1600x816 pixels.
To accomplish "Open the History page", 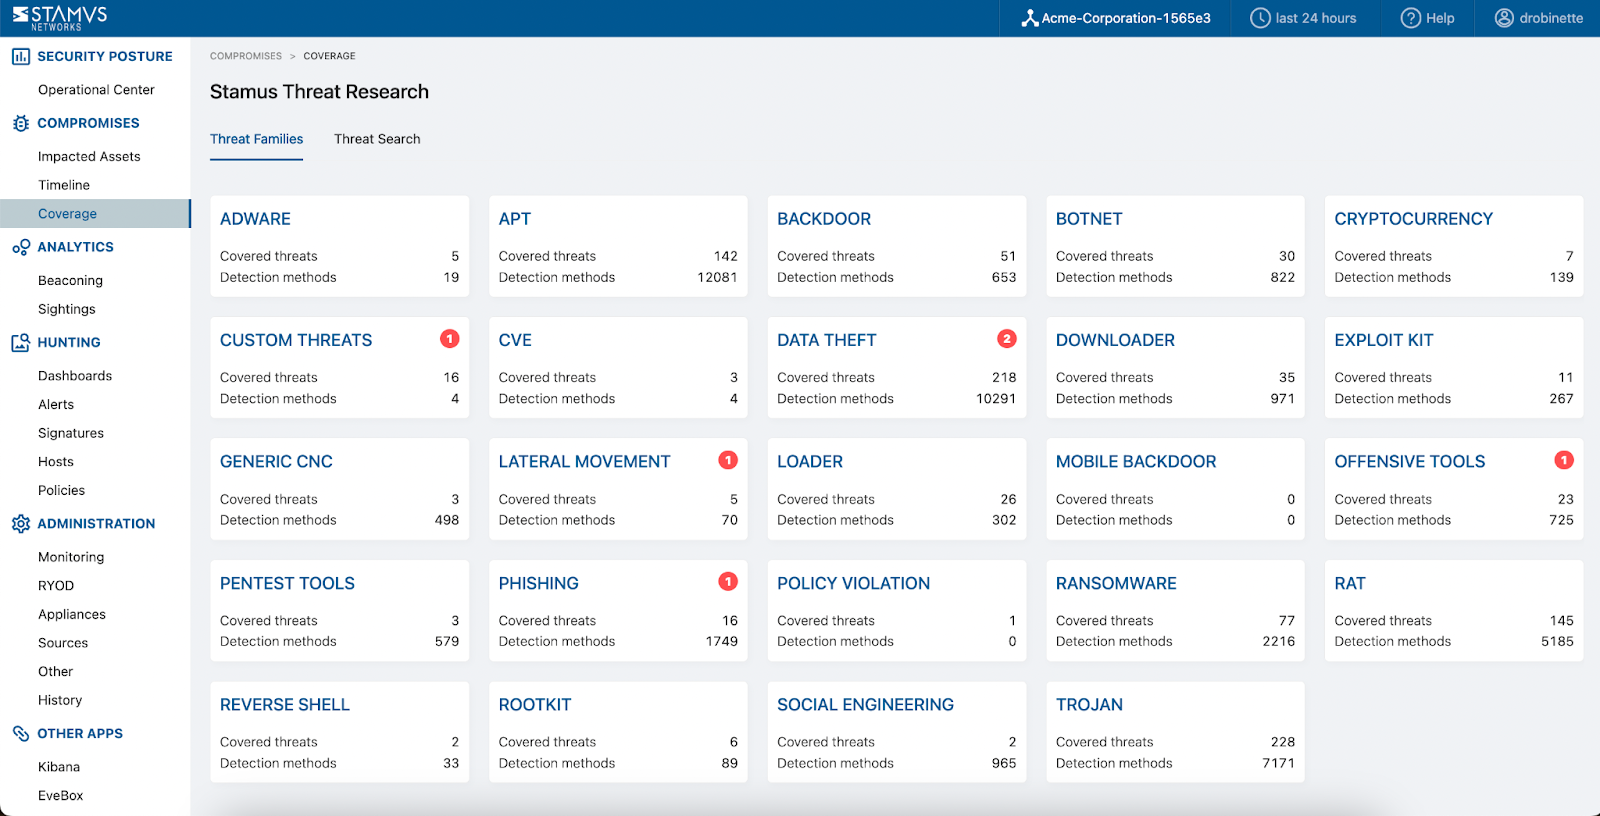I will click(x=60, y=700).
